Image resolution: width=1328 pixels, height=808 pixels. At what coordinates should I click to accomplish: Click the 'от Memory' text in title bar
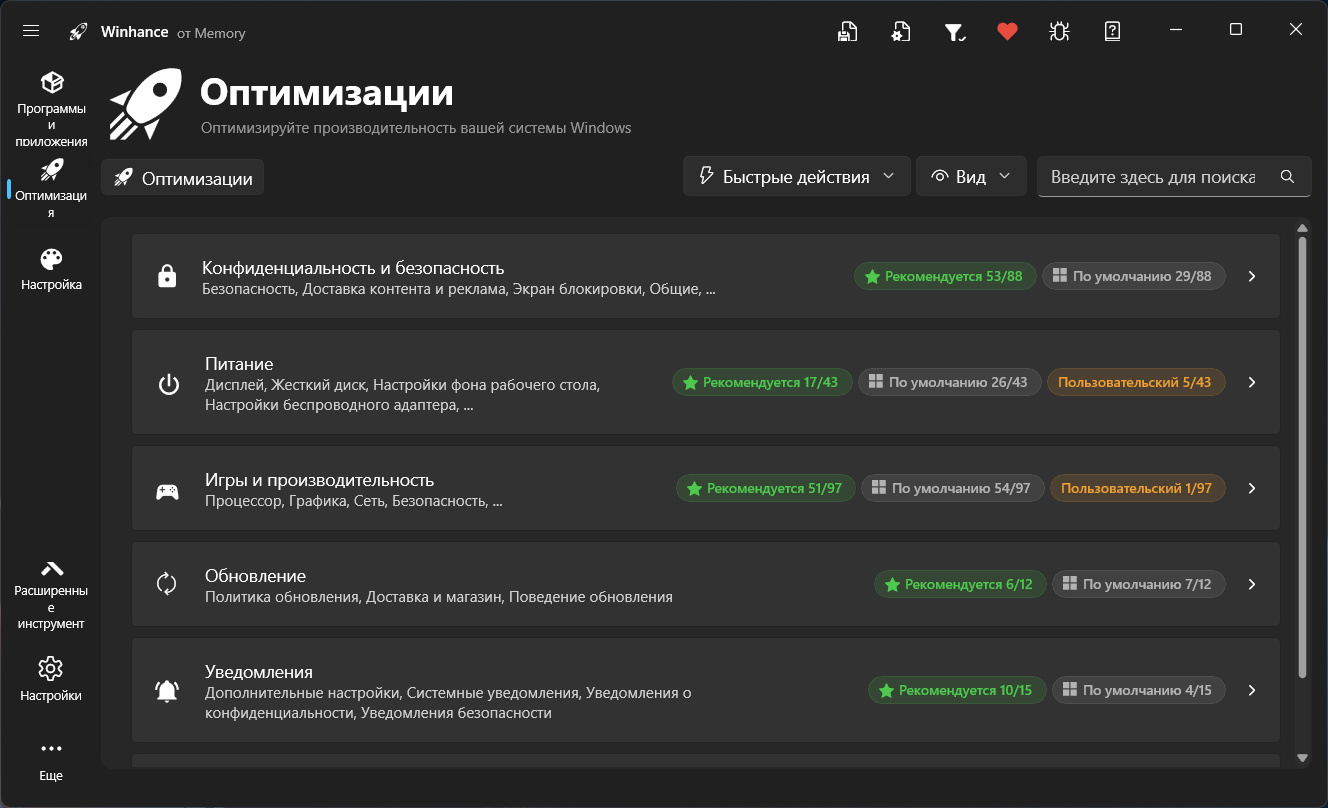(211, 33)
